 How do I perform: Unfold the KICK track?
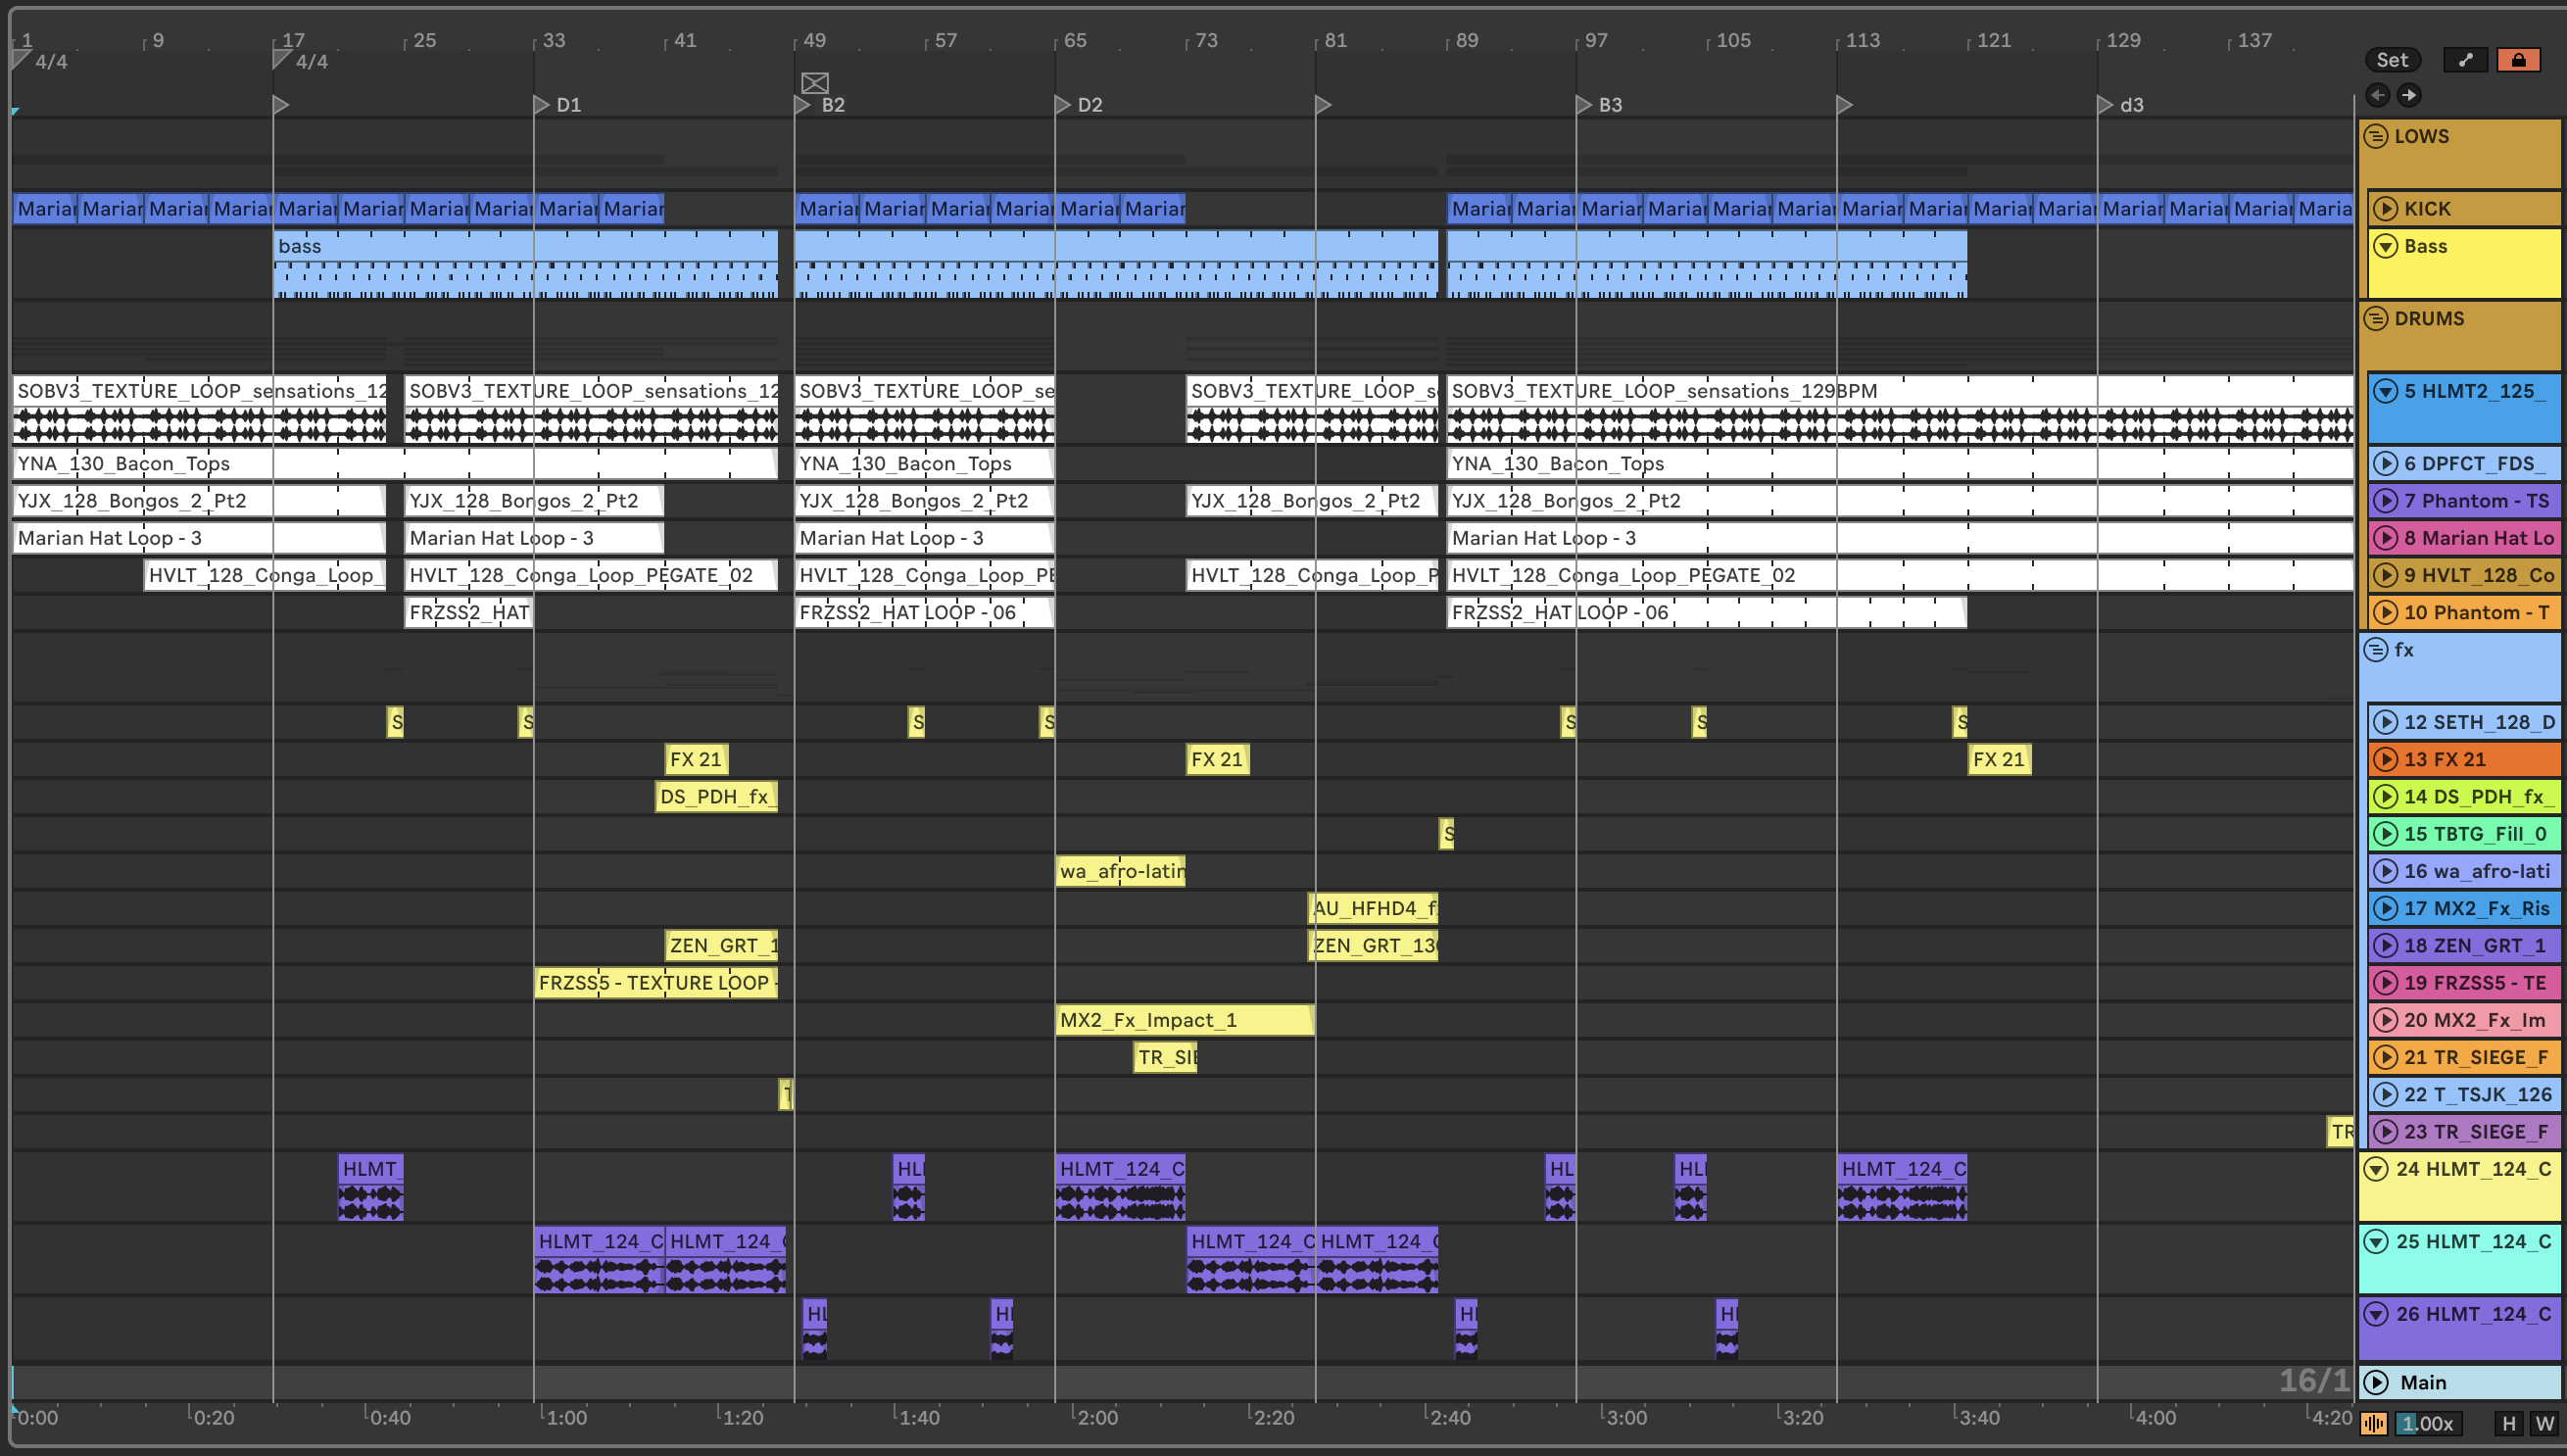pos(2386,208)
